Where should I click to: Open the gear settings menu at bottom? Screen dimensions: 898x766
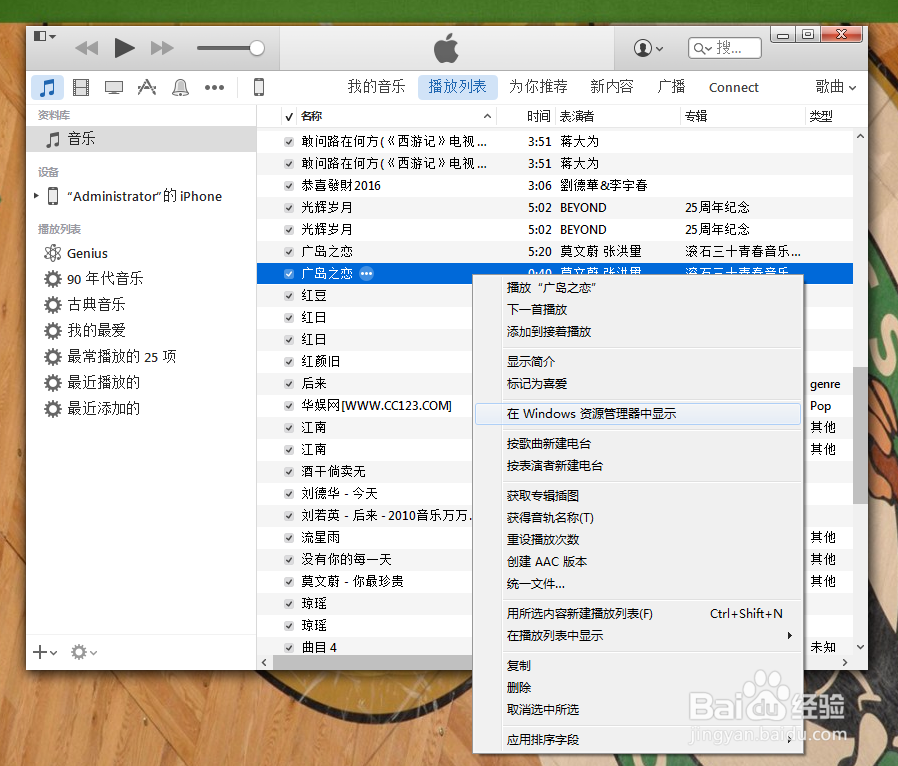(x=84, y=652)
